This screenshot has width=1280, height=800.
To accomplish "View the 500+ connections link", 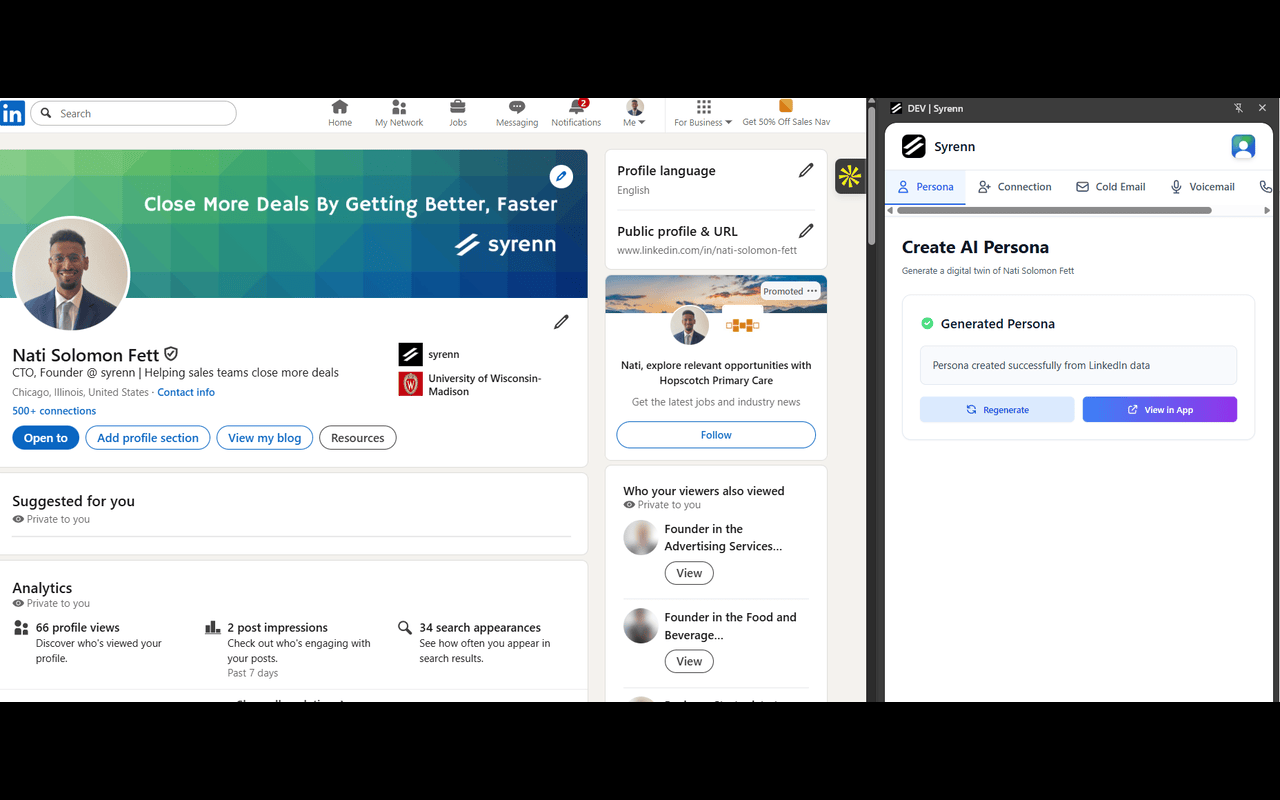I will [x=54, y=411].
